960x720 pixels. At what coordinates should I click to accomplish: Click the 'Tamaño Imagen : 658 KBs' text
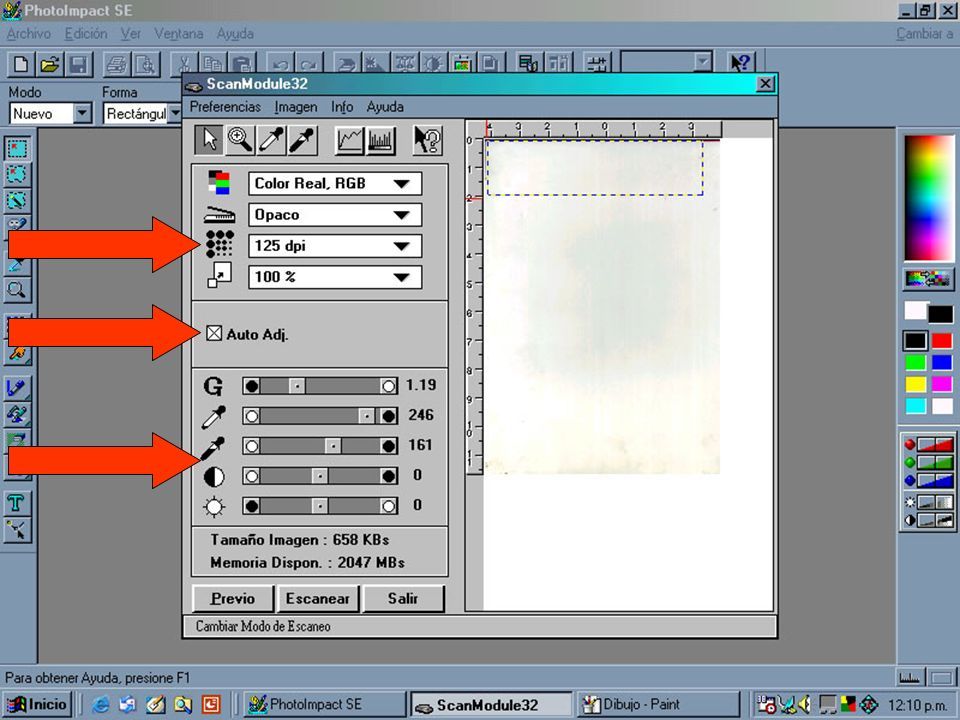300,540
